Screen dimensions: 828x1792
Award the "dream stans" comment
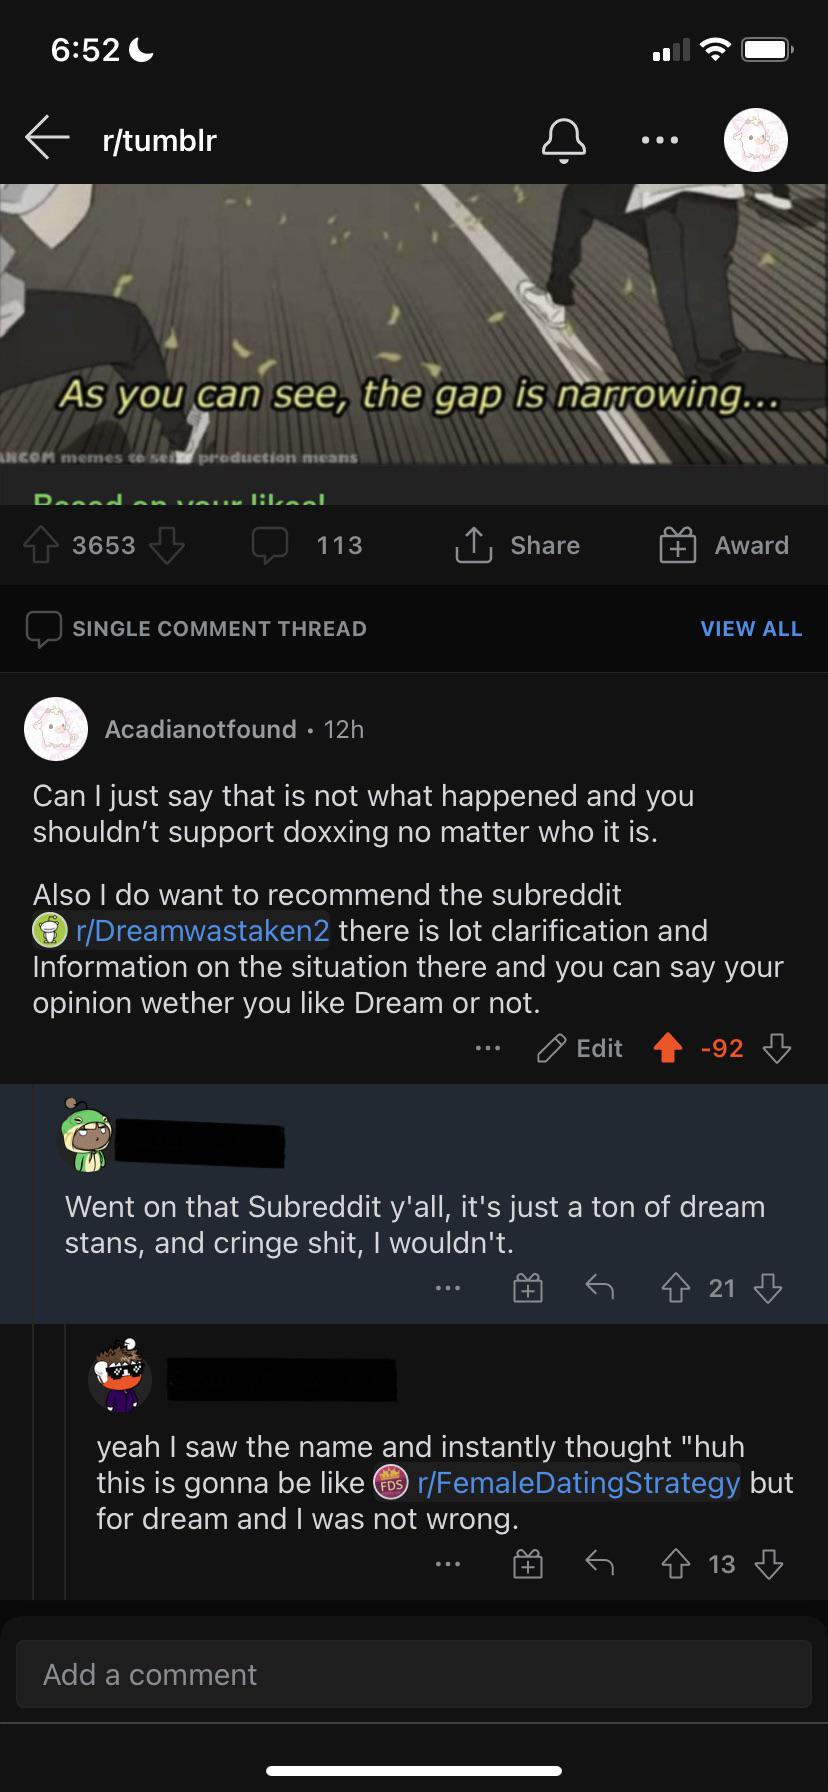(528, 1288)
